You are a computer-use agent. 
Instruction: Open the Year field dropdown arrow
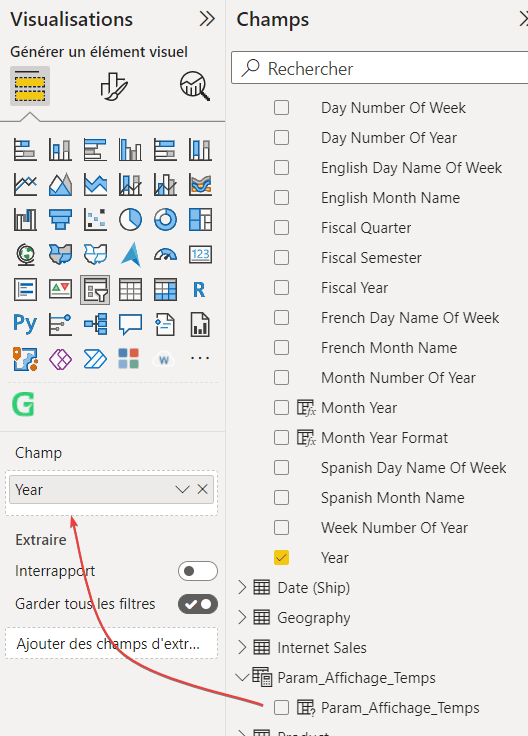coord(182,490)
